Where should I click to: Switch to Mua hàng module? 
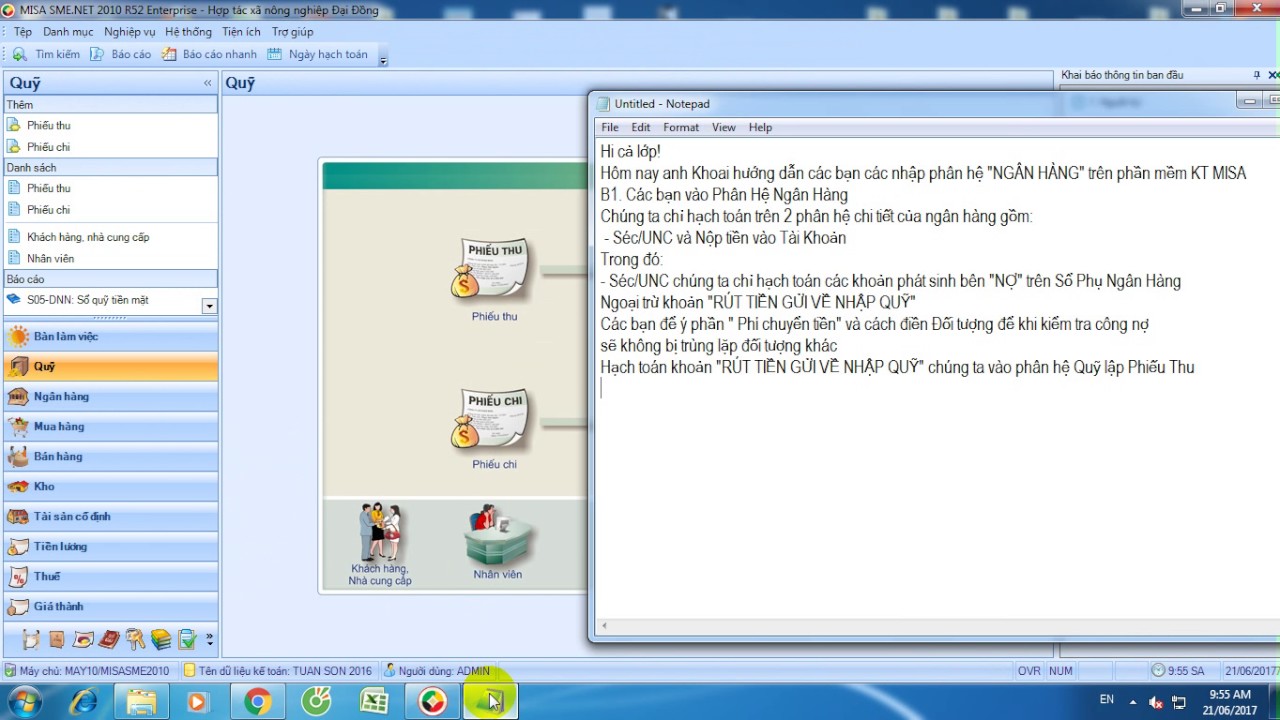[110, 427]
